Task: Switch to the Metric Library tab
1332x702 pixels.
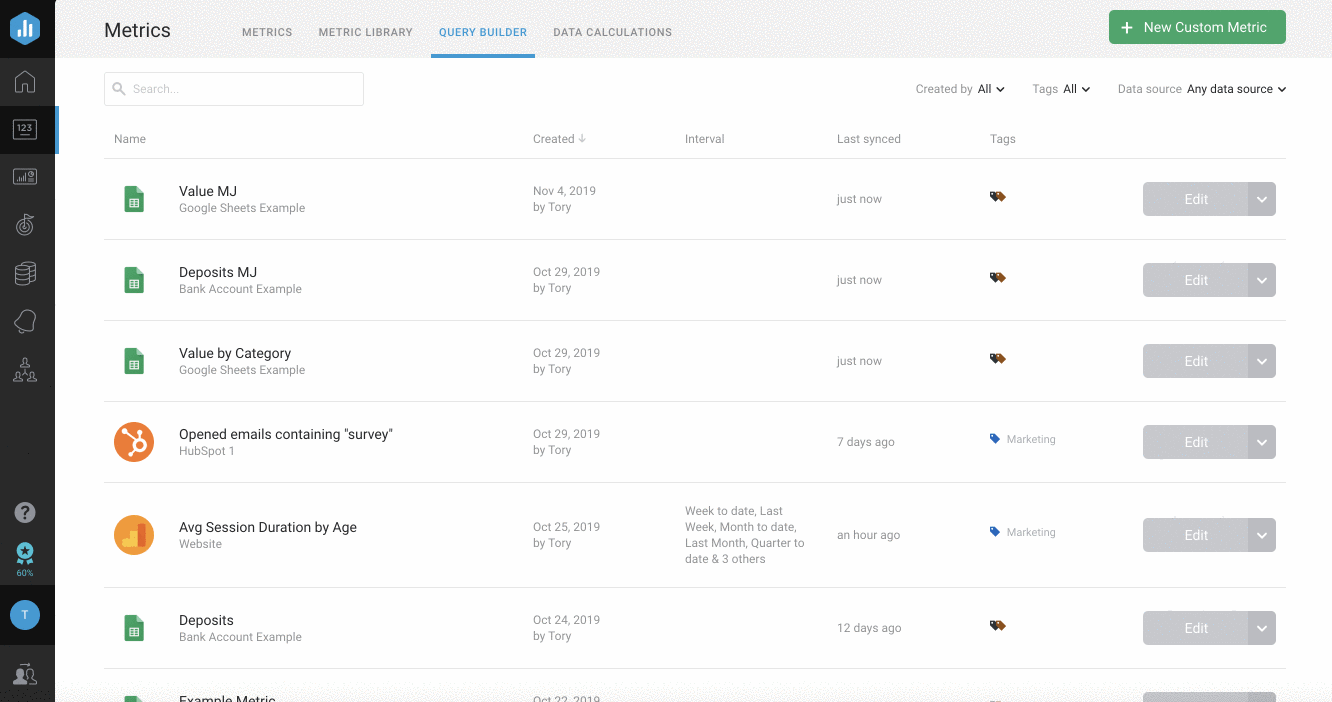Action: [x=365, y=32]
